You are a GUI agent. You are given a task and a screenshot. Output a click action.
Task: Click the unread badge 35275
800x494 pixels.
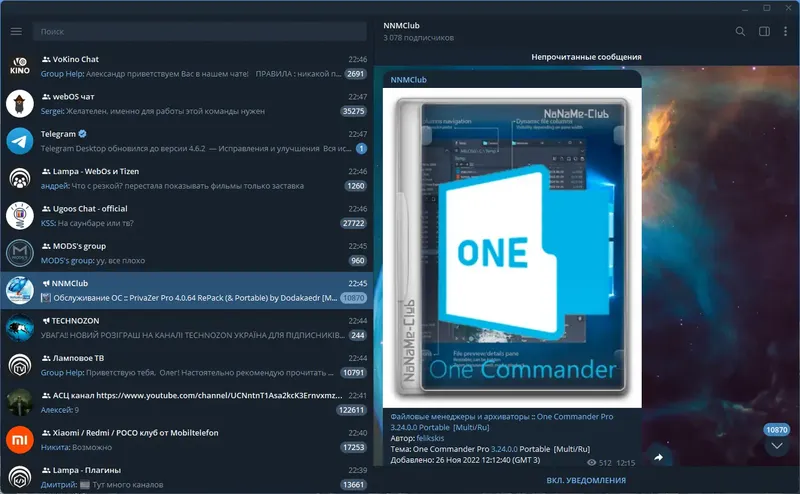click(x=353, y=111)
